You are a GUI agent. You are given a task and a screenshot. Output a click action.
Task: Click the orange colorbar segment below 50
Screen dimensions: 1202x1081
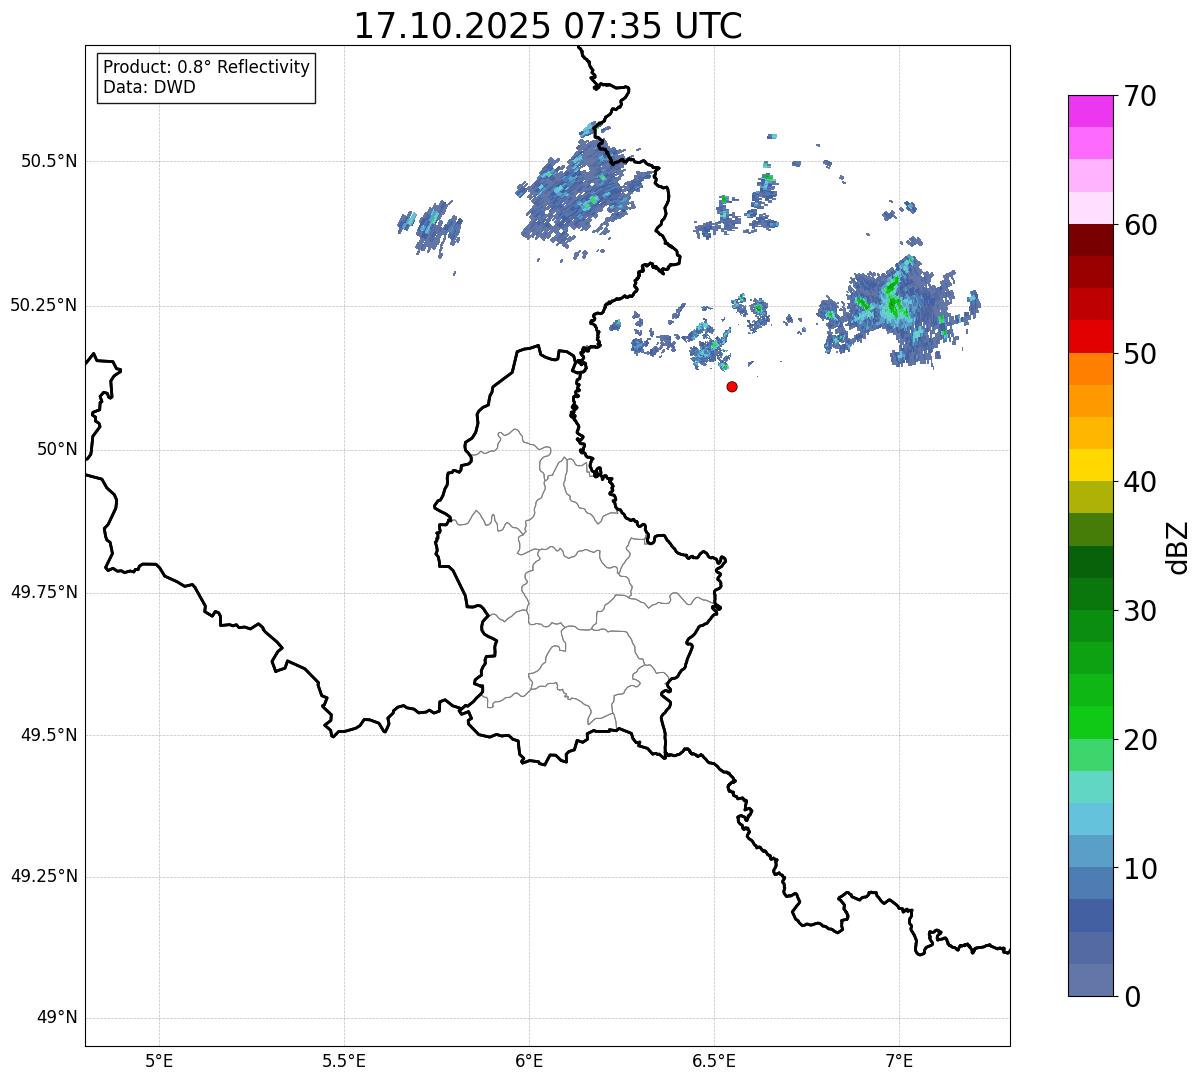pos(1090,369)
